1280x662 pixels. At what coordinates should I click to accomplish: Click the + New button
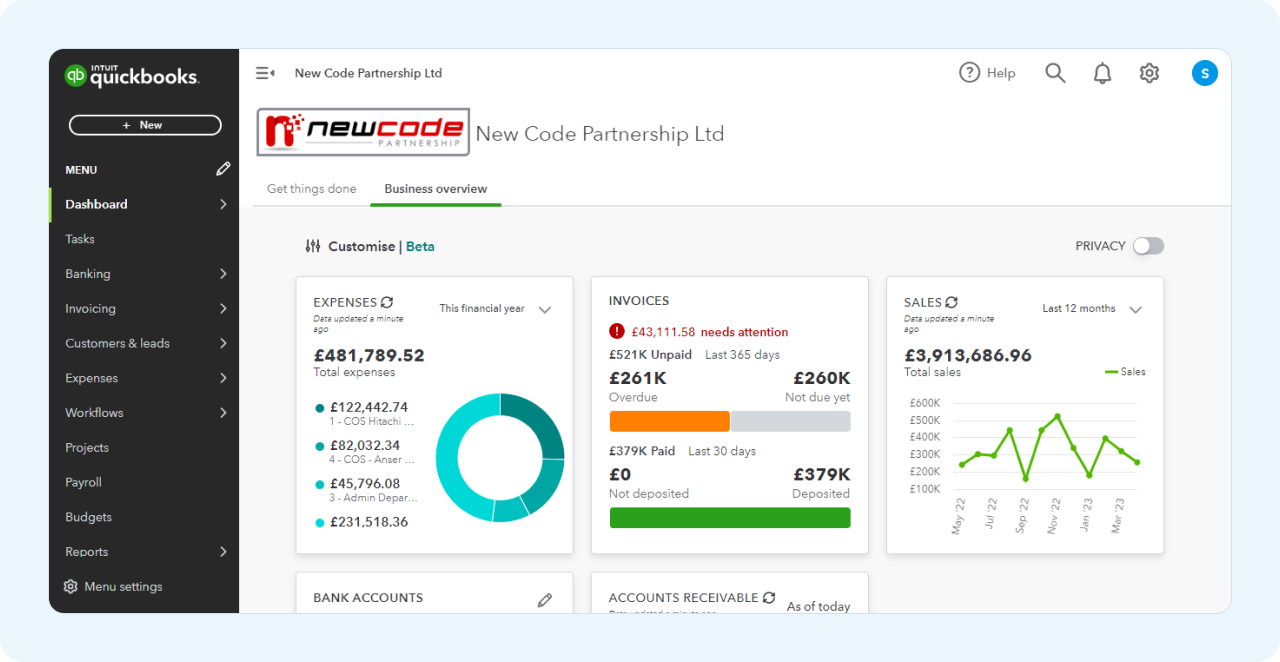pos(145,125)
